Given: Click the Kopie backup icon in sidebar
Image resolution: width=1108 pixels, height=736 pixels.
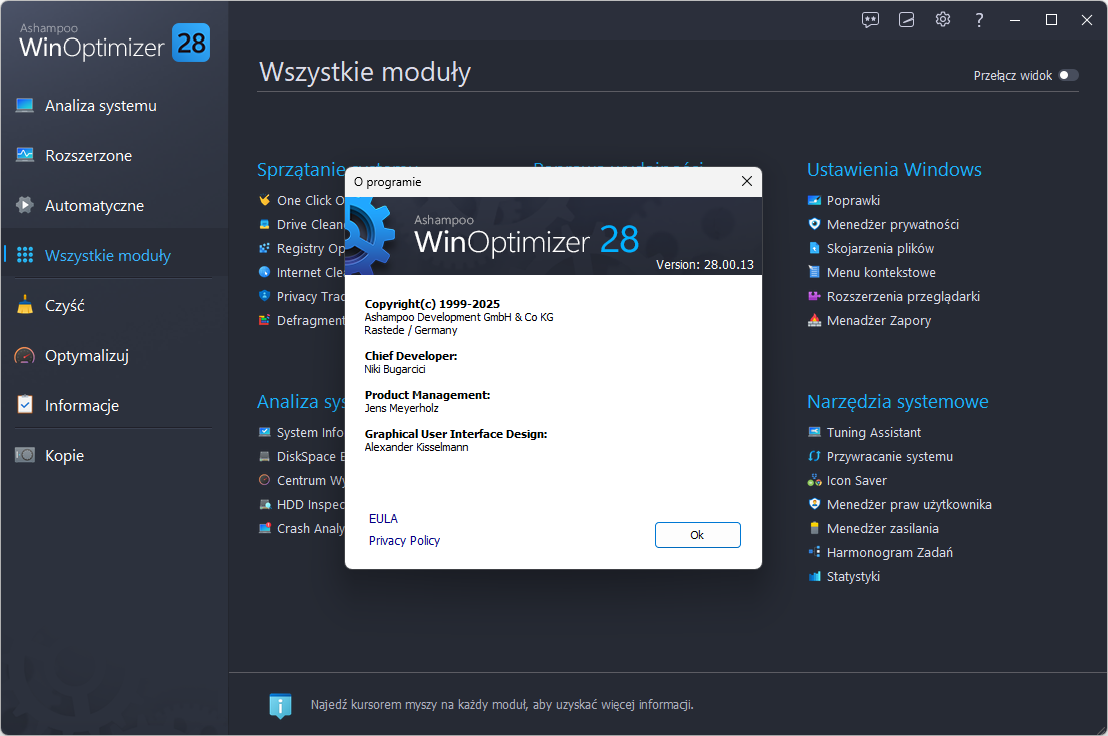Looking at the screenshot, I should (x=25, y=455).
